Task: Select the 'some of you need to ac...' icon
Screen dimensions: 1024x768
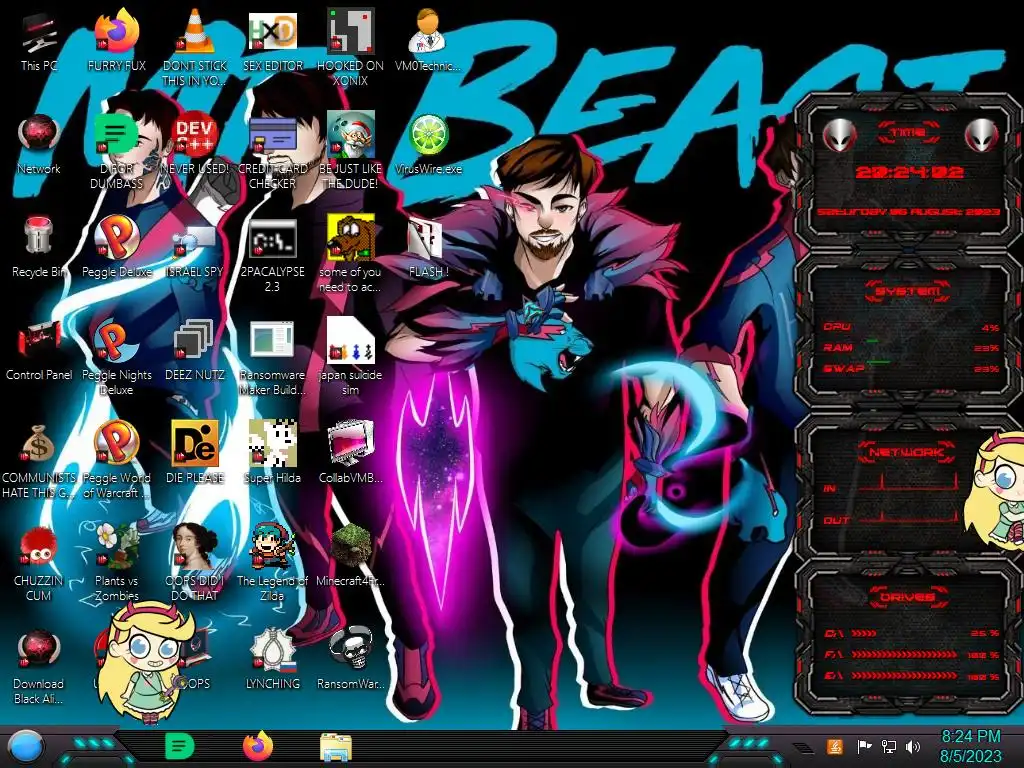Action: (351, 253)
